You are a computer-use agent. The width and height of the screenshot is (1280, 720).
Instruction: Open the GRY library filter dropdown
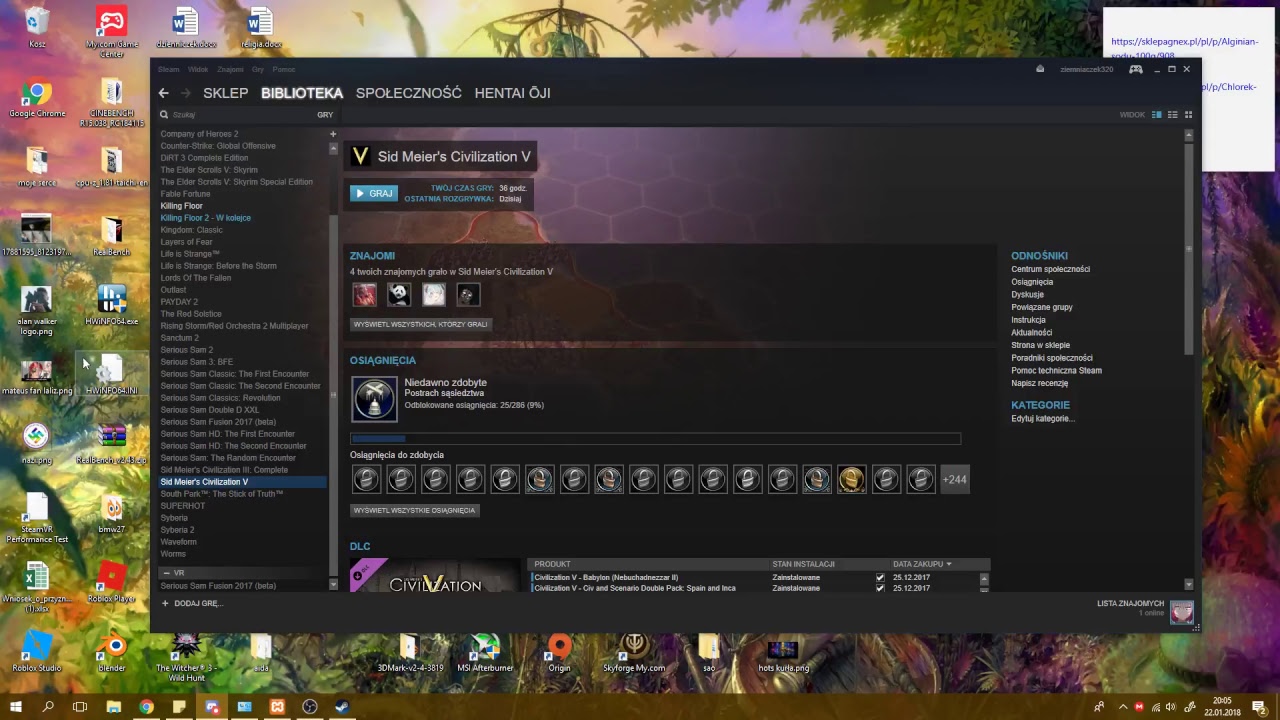click(325, 115)
